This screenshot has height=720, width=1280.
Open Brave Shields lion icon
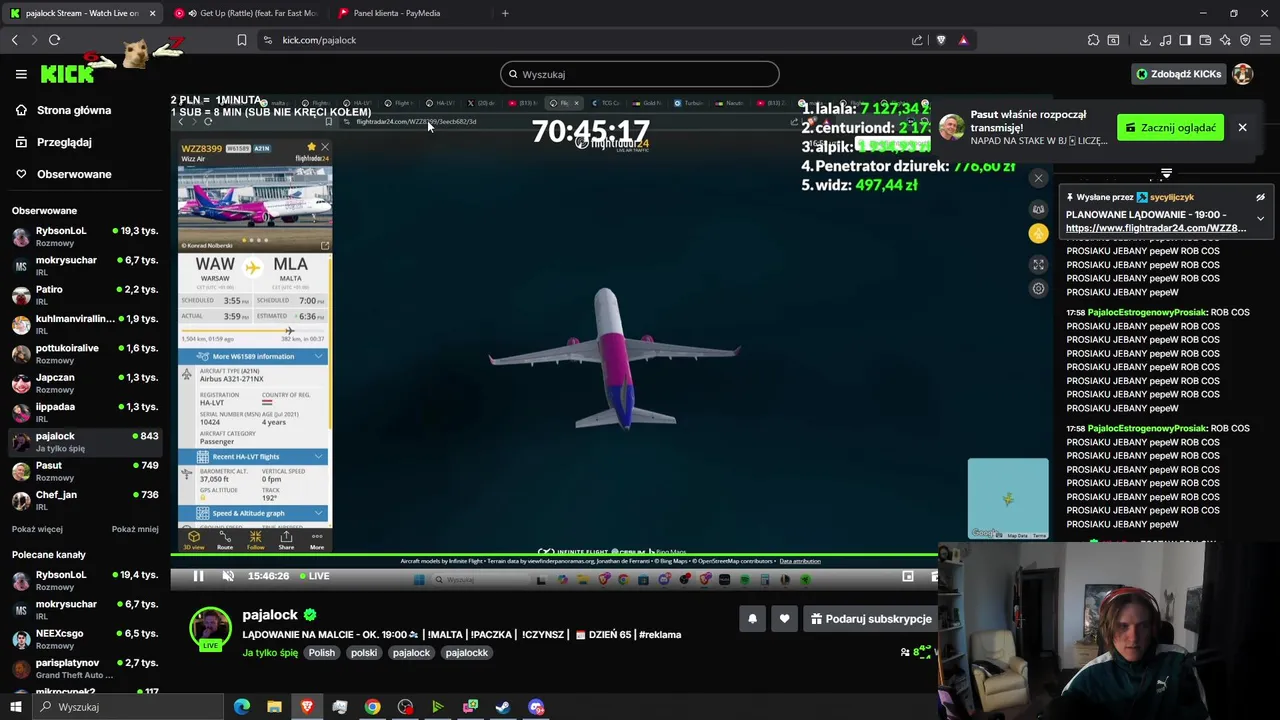click(x=940, y=40)
